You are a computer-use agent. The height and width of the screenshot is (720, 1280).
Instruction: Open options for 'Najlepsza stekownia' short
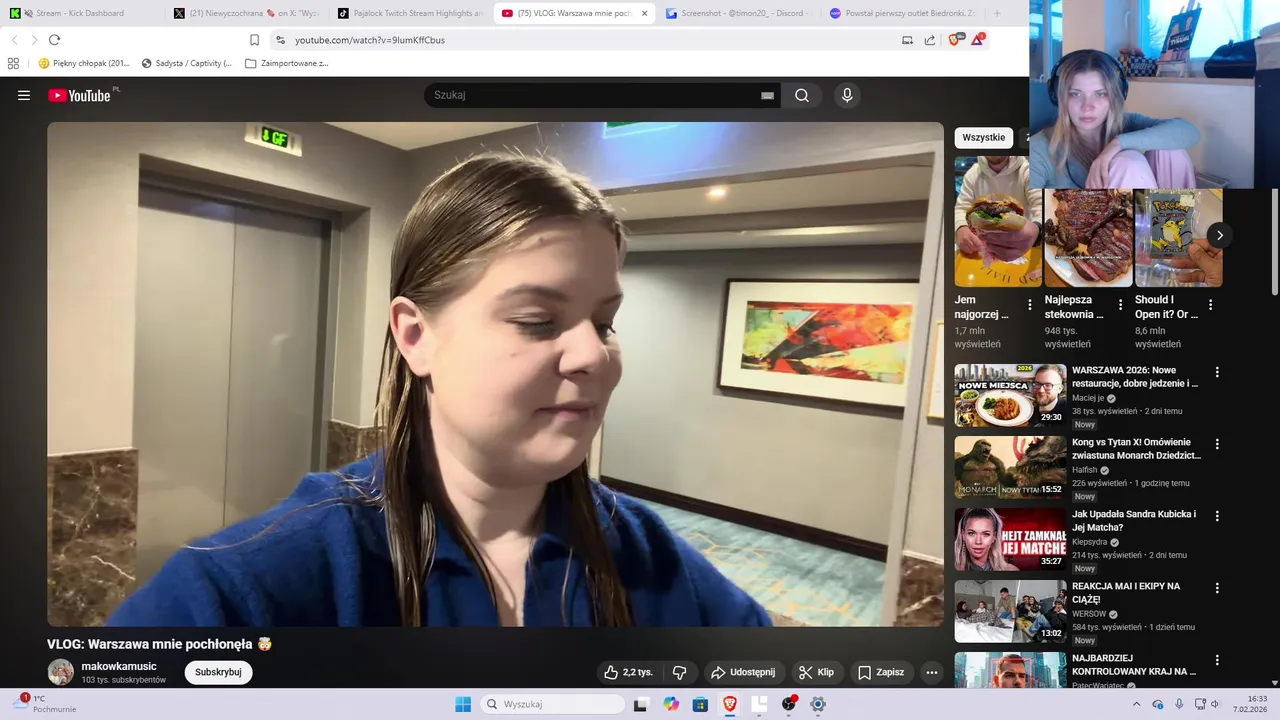1120,305
